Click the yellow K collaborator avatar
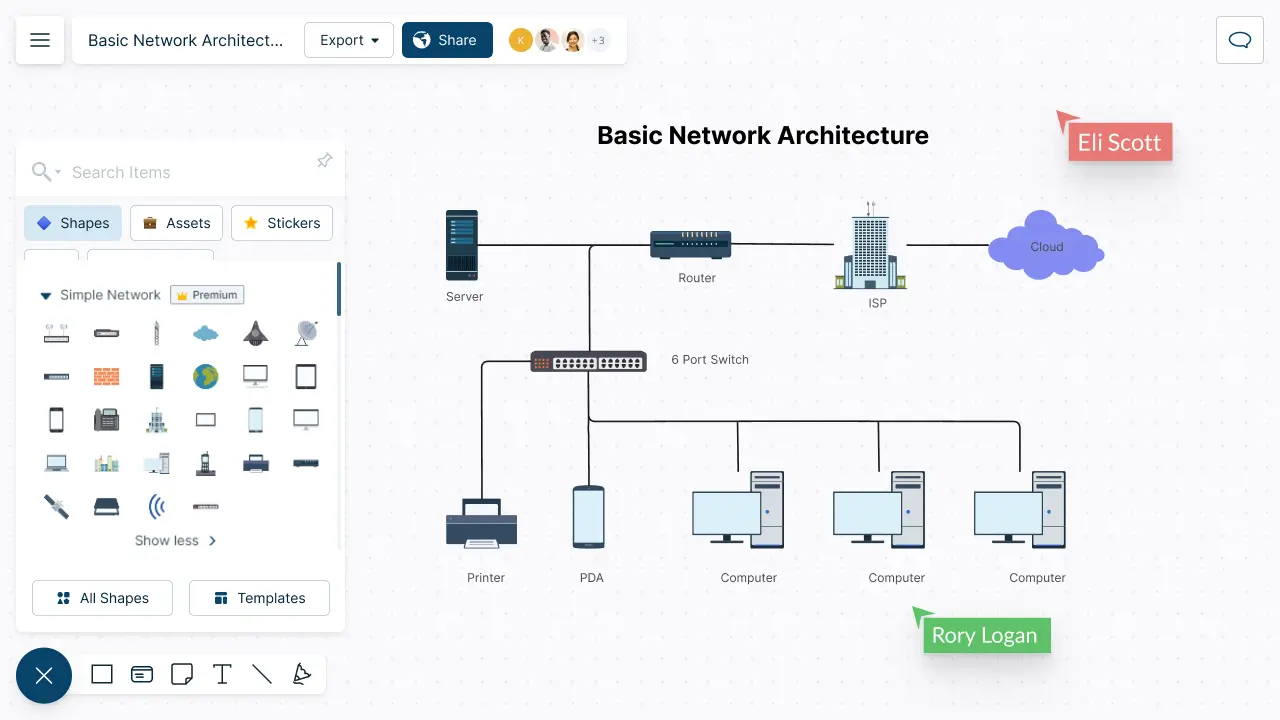This screenshot has width=1280, height=720. tap(520, 40)
